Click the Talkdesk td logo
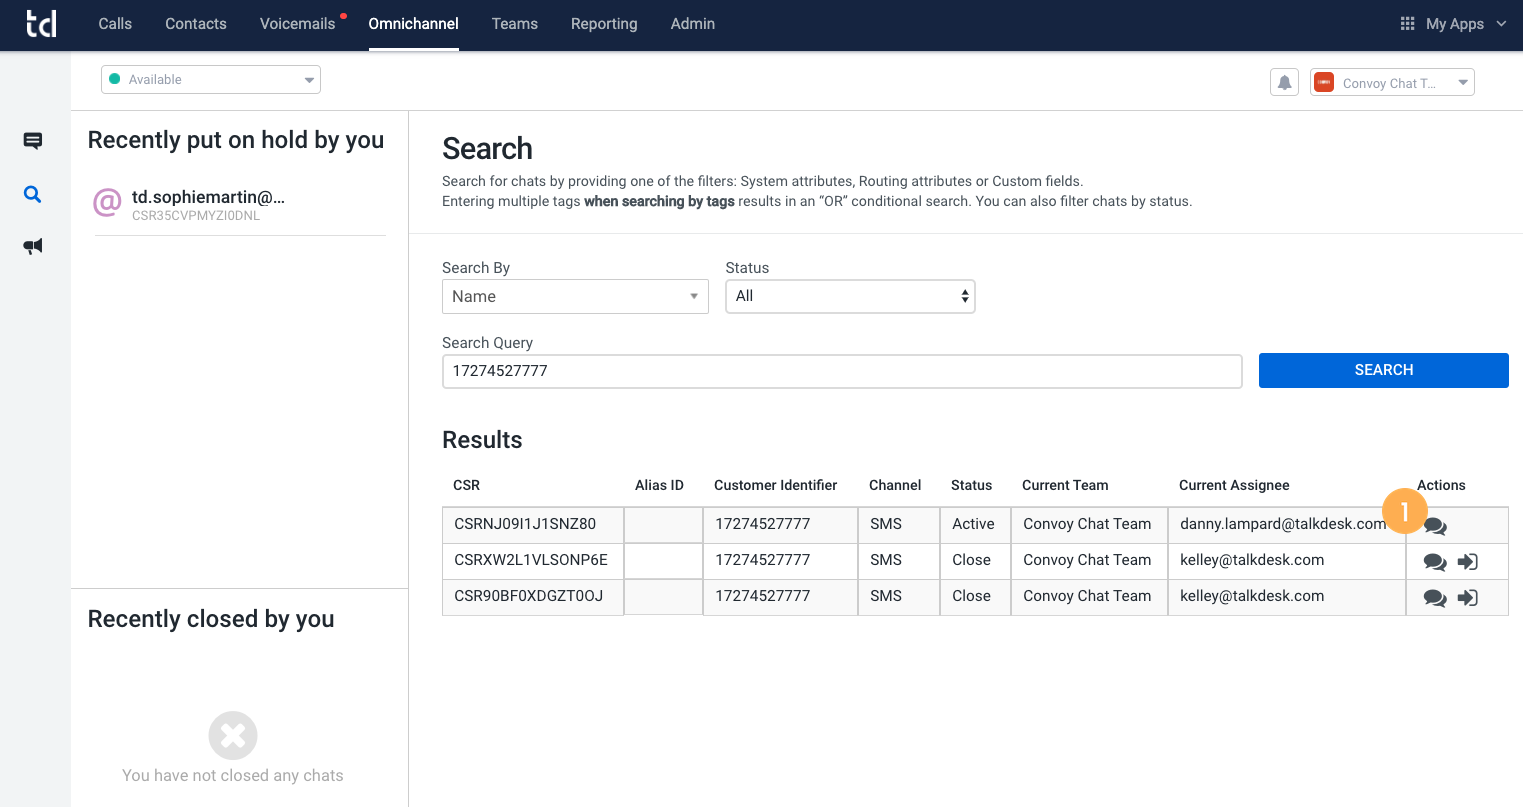 point(41,23)
